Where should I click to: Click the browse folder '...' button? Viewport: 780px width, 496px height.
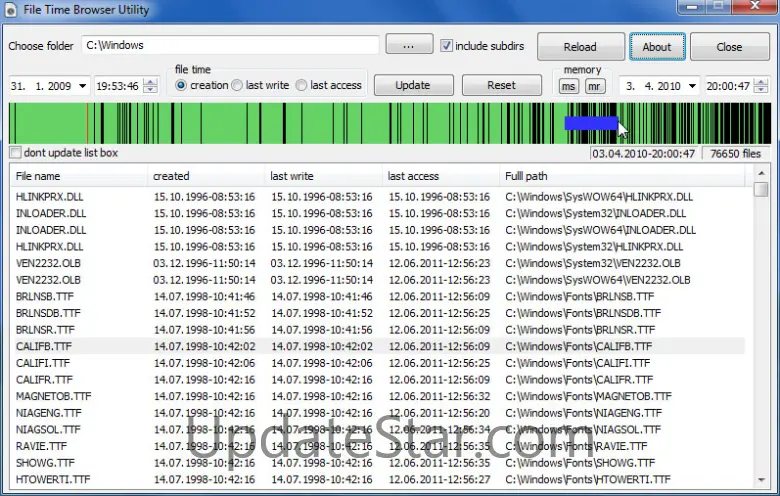[409, 45]
